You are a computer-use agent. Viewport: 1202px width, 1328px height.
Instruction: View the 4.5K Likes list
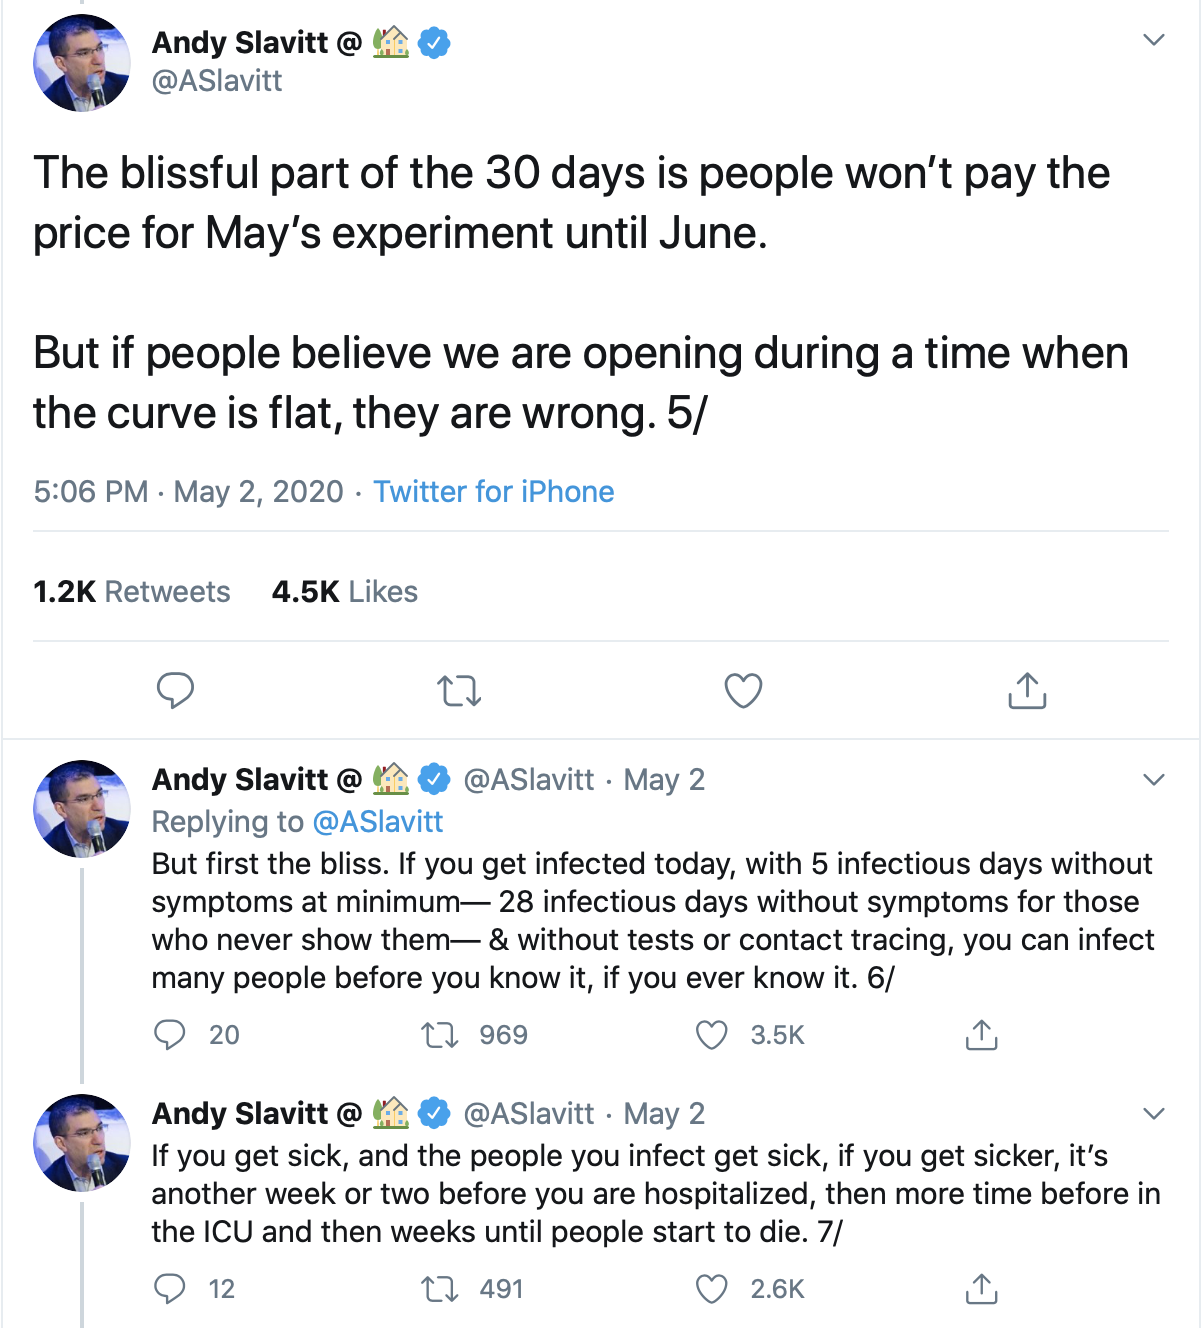point(344,591)
